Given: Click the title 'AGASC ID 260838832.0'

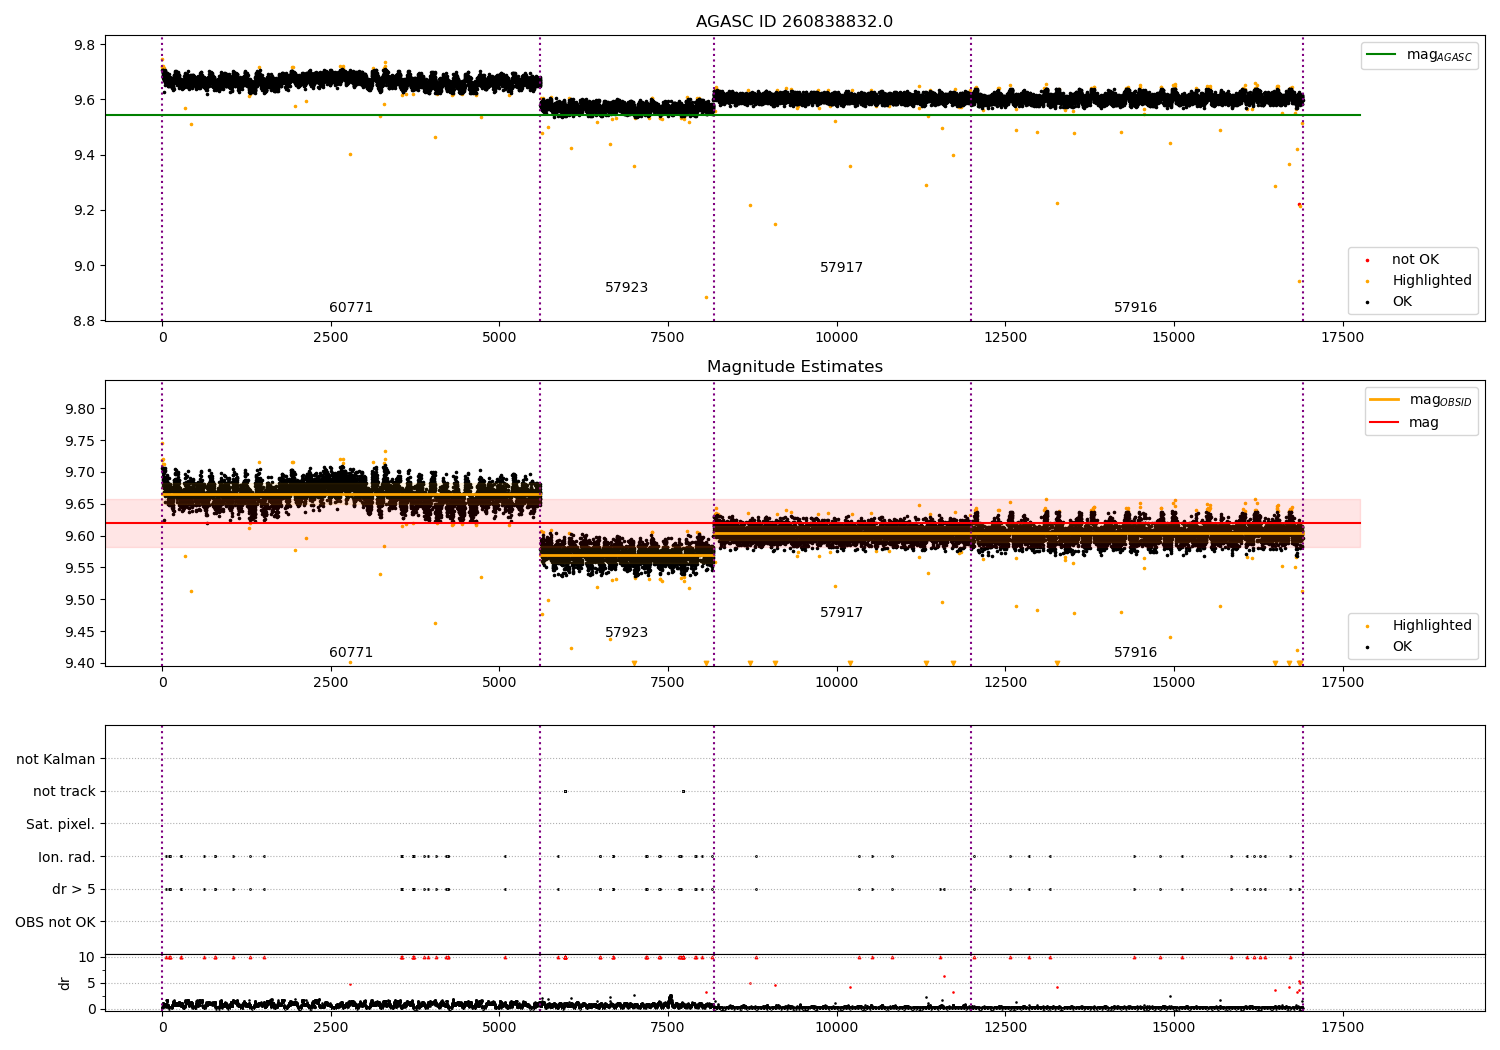Looking at the screenshot, I should pyautogui.click(x=794, y=22).
